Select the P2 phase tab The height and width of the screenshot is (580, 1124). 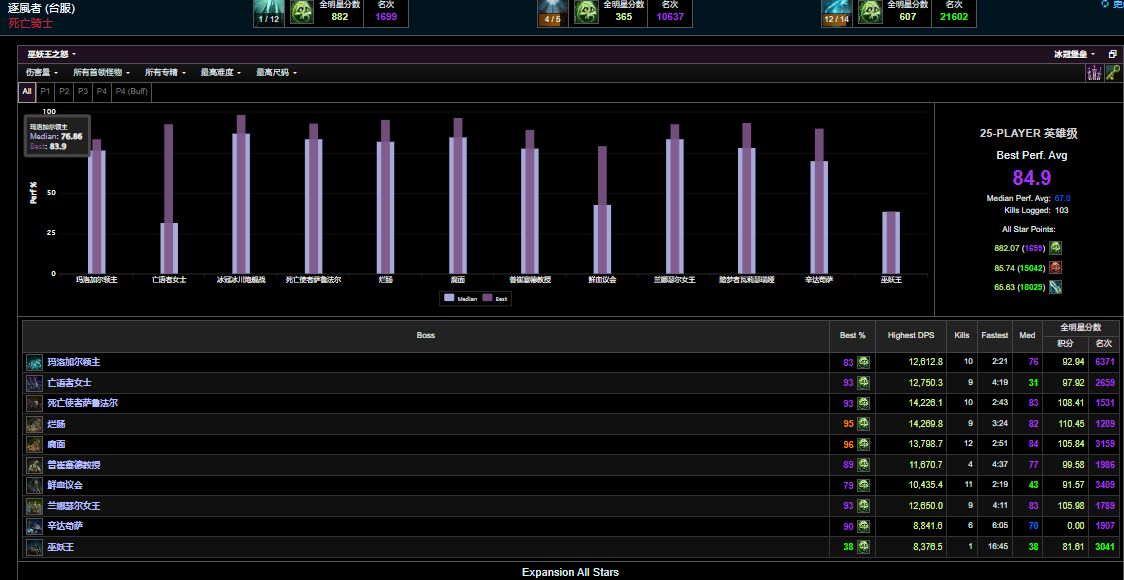[x=64, y=91]
